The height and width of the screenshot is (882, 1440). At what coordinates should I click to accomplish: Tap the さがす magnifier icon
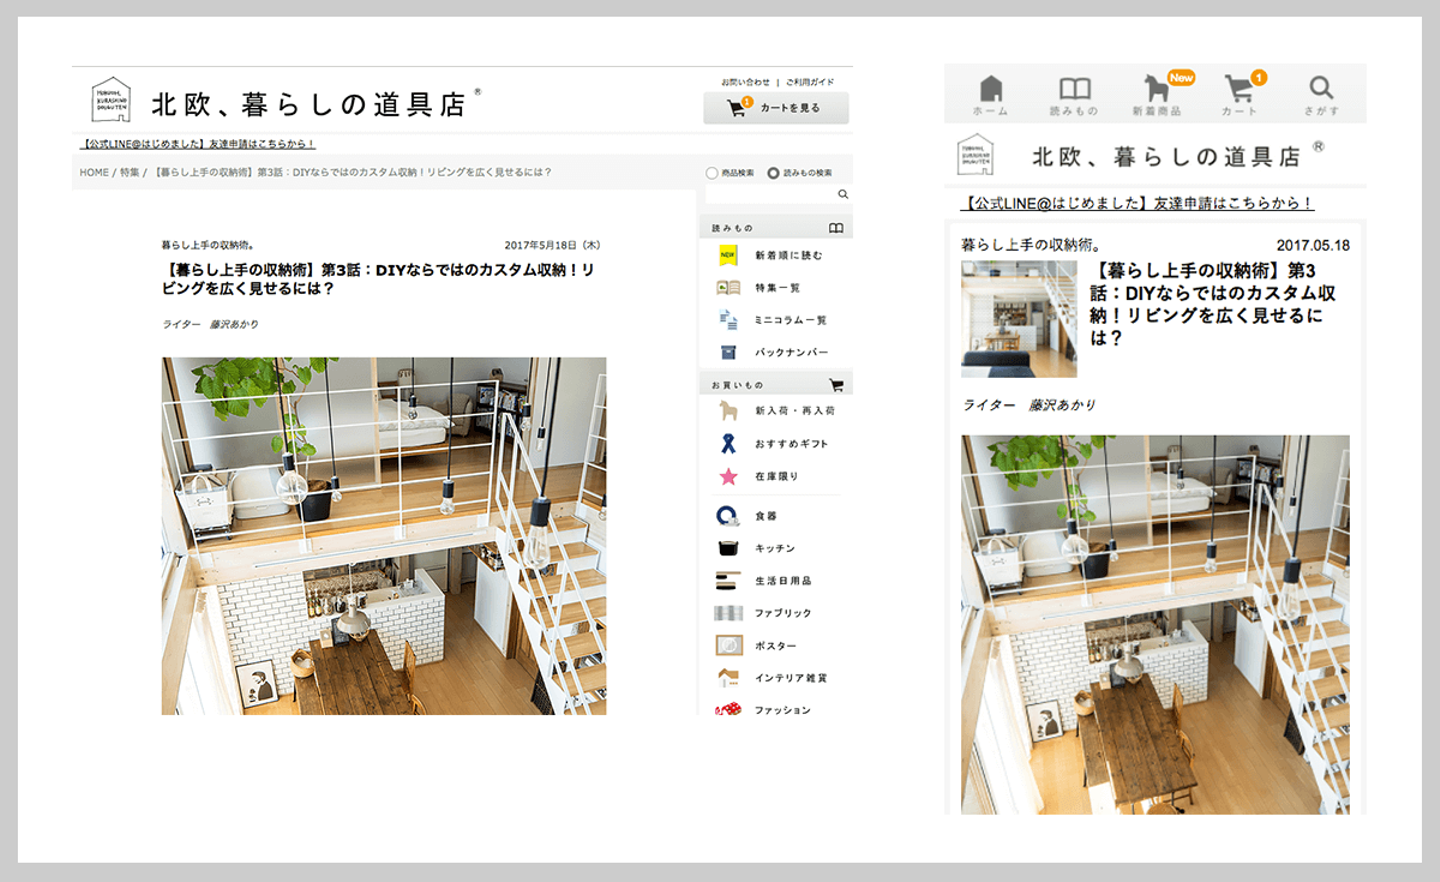(1321, 88)
